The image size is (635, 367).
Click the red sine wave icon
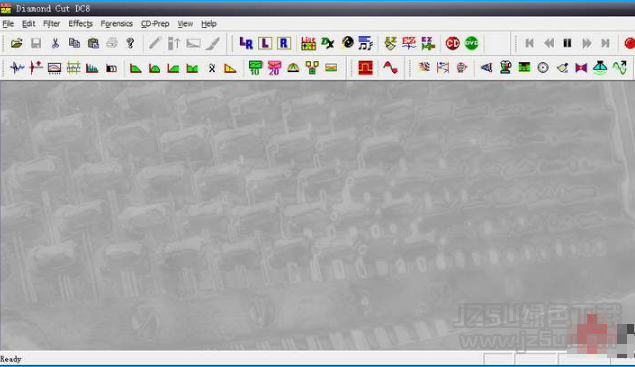[x=390, y=68]
